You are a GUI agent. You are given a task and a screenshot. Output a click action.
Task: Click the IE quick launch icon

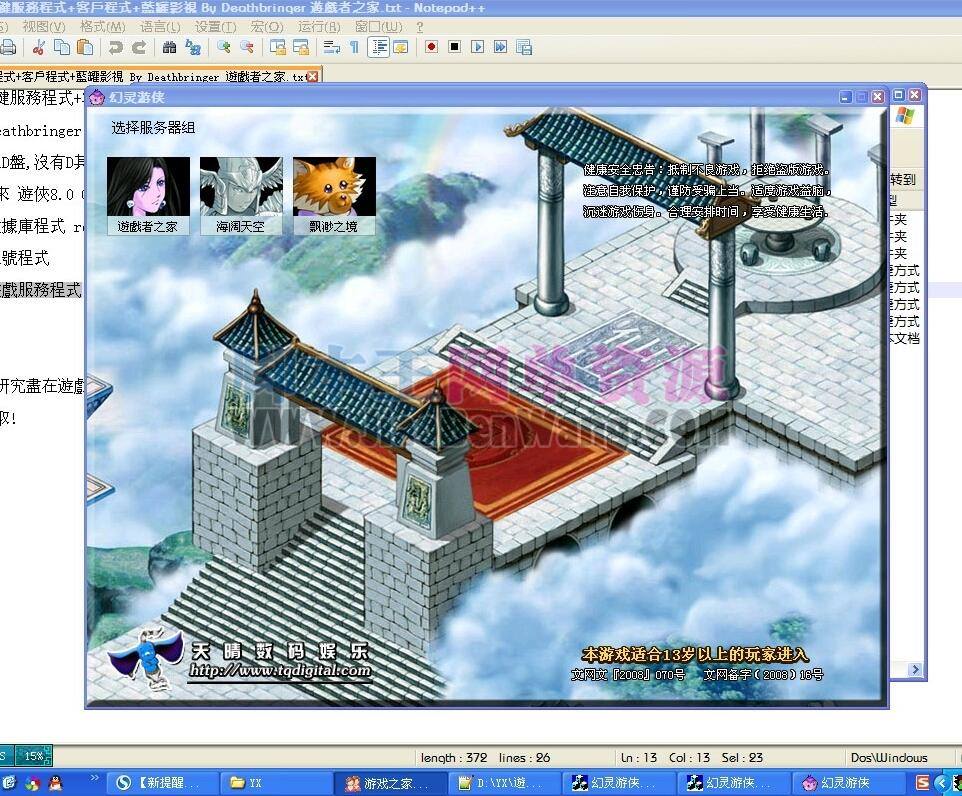pyautogui.click(x=10, y=782)
